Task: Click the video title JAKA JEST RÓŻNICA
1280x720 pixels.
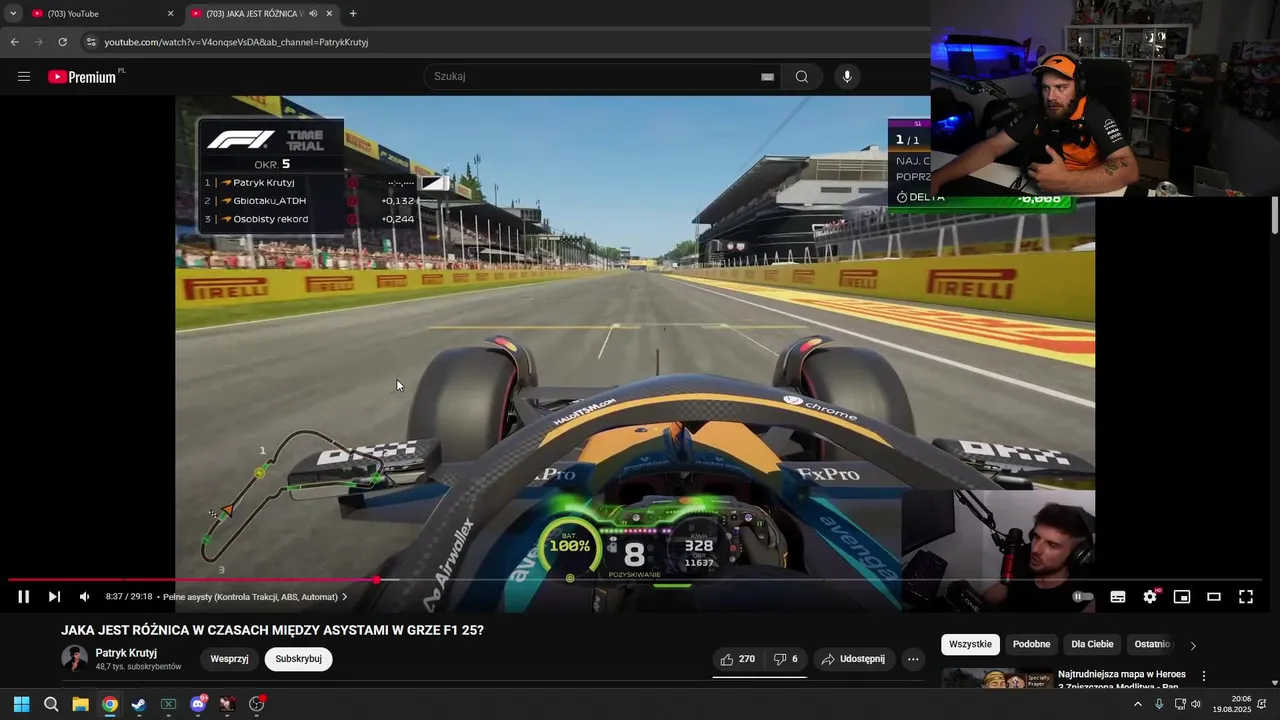Action: click(x=272, y=630)
